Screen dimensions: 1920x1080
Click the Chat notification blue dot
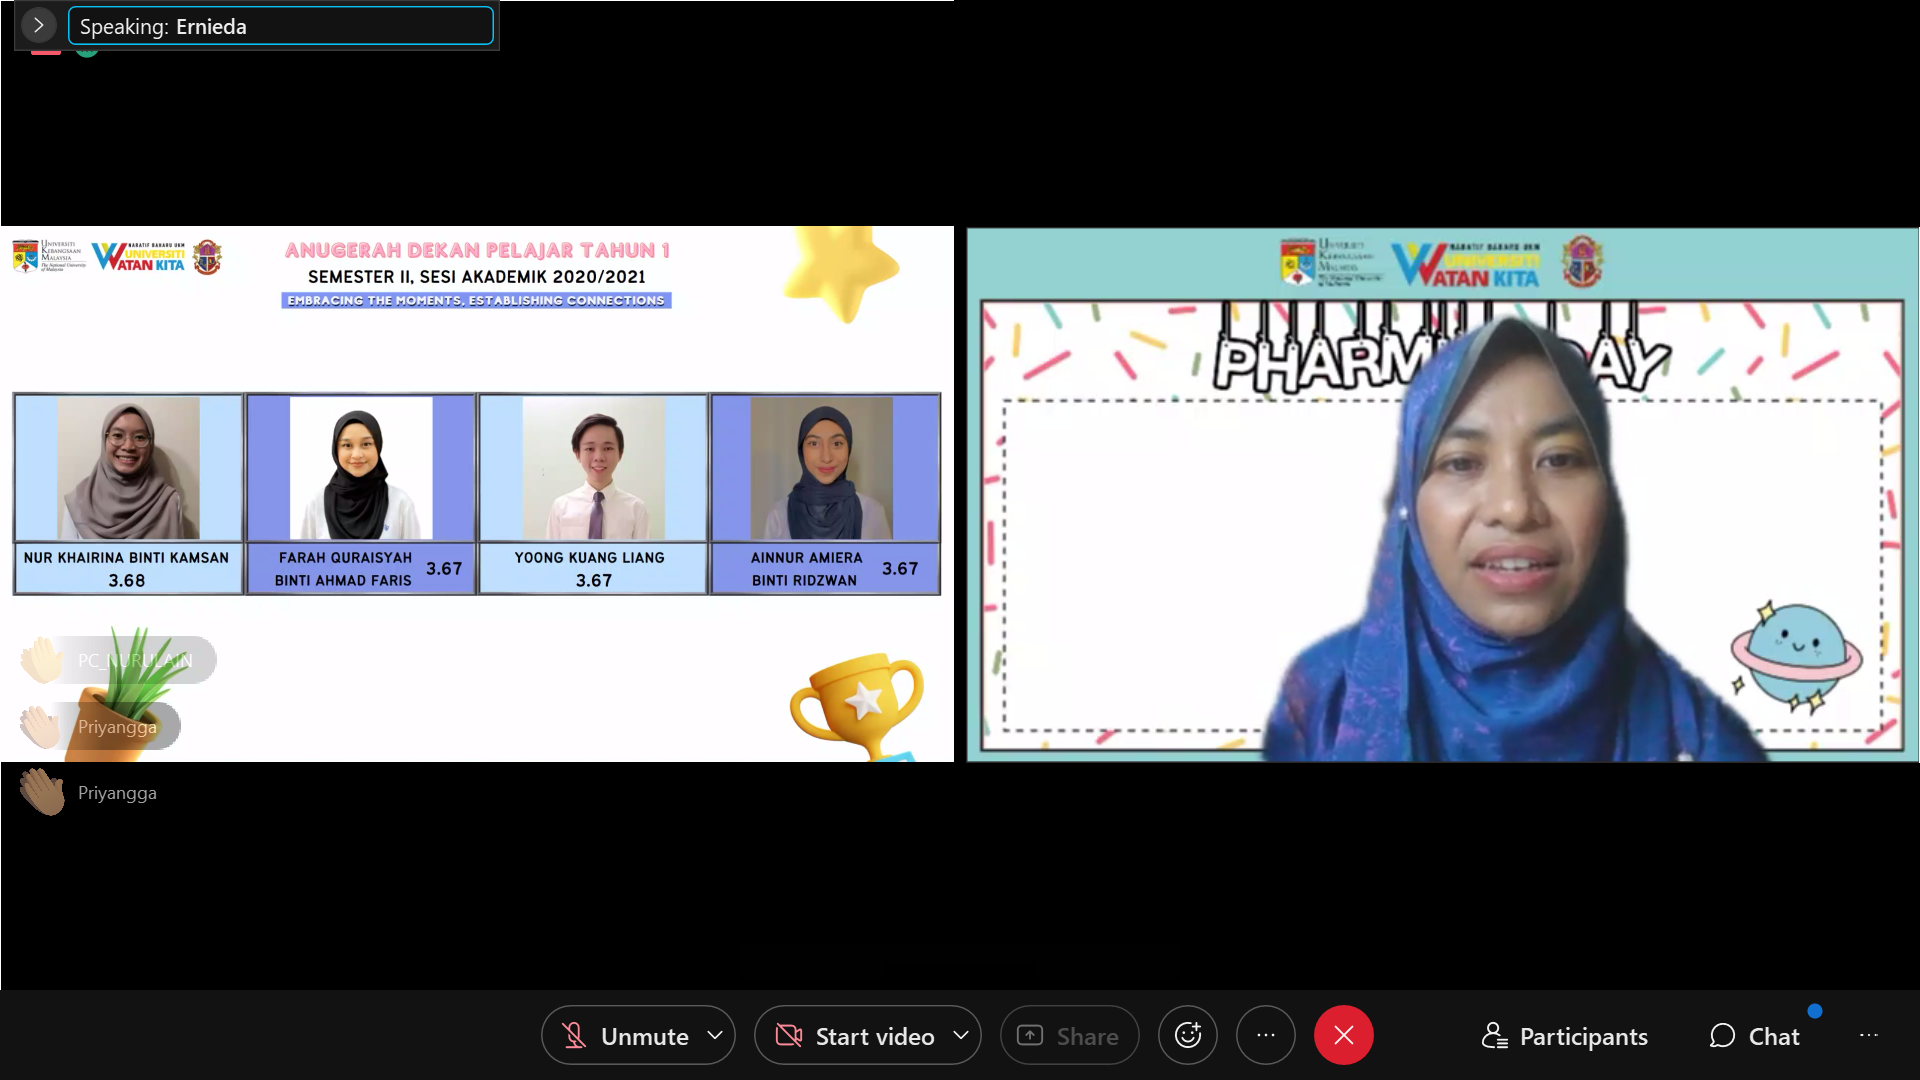(1815, 1011)
